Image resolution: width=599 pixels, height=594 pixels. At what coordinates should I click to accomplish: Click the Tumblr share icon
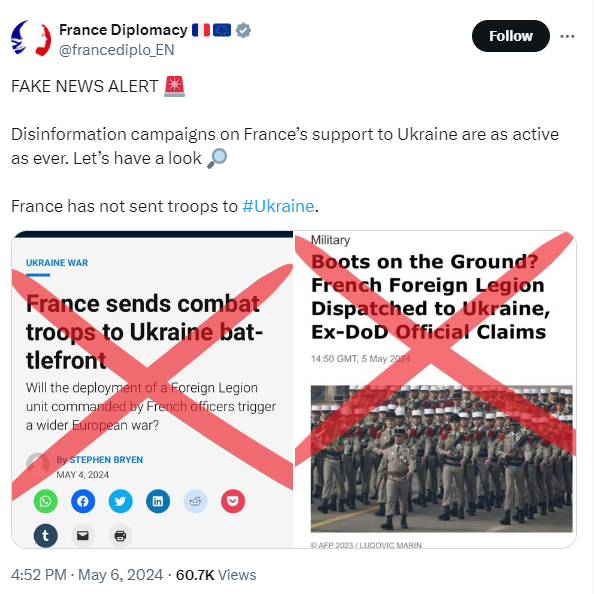(45, 536)
